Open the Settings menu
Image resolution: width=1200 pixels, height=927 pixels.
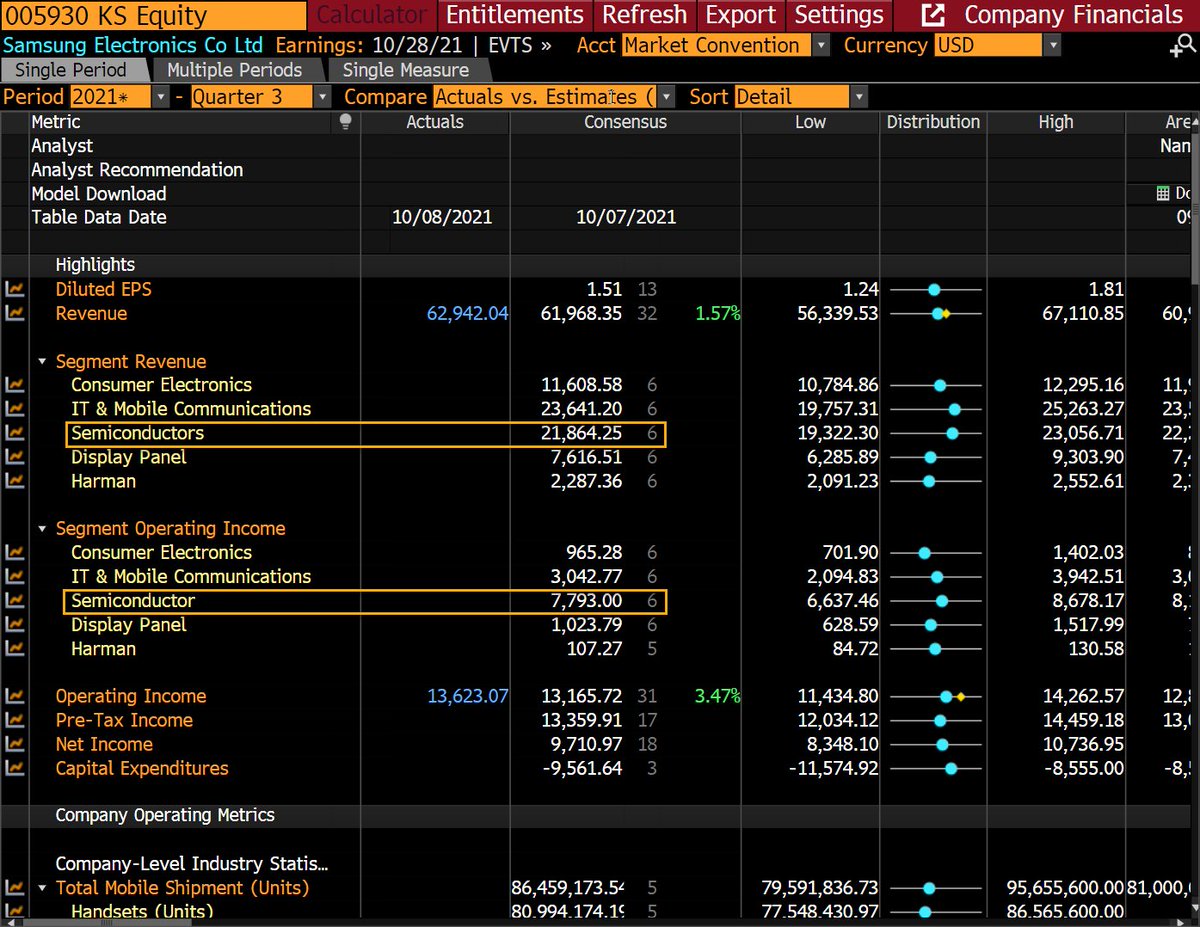point(839,15)
